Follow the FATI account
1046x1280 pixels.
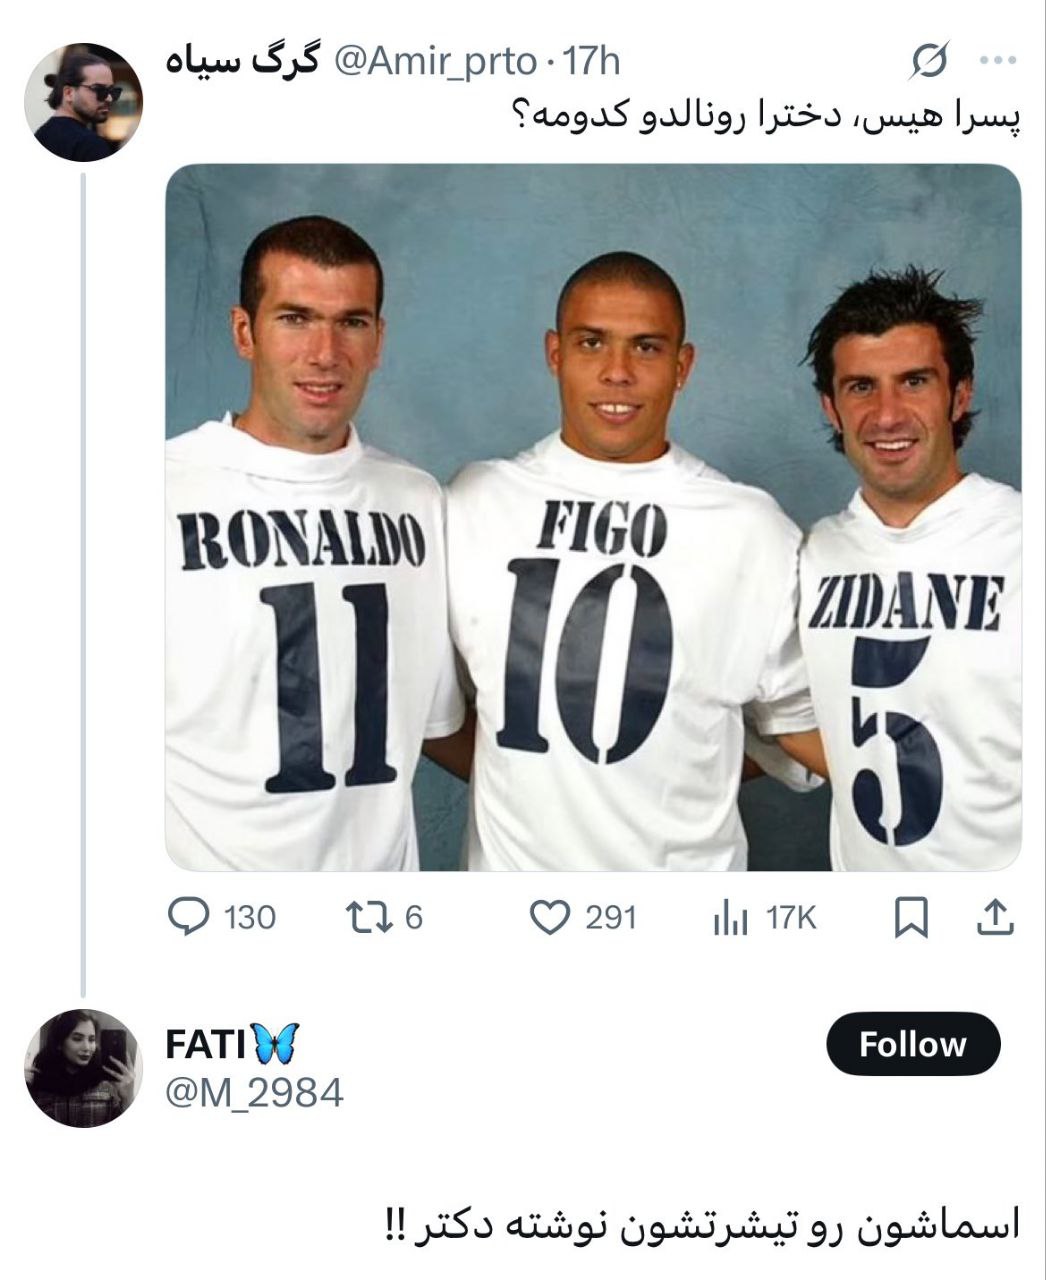pos(913,1045)
